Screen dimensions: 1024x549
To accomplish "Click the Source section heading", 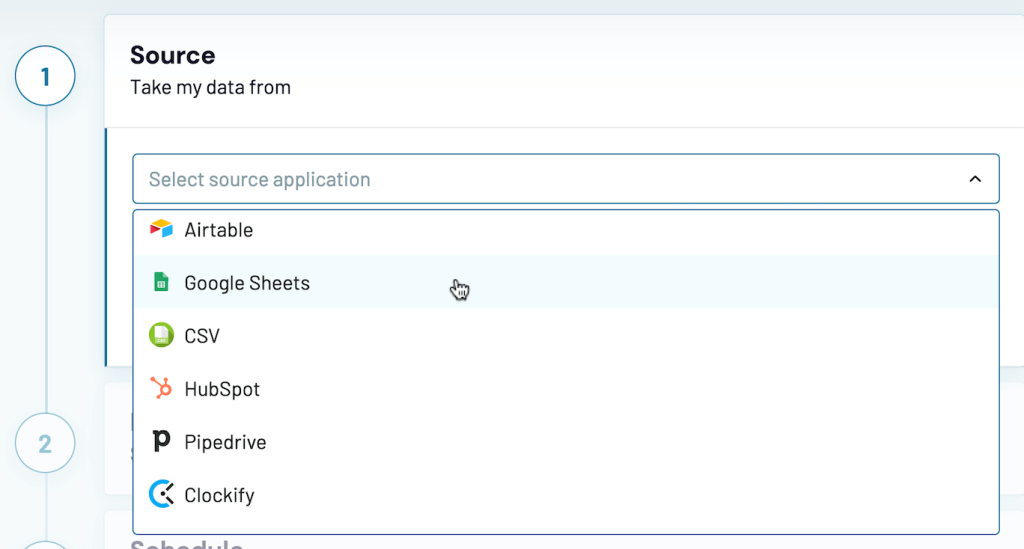I will [172, 55].
